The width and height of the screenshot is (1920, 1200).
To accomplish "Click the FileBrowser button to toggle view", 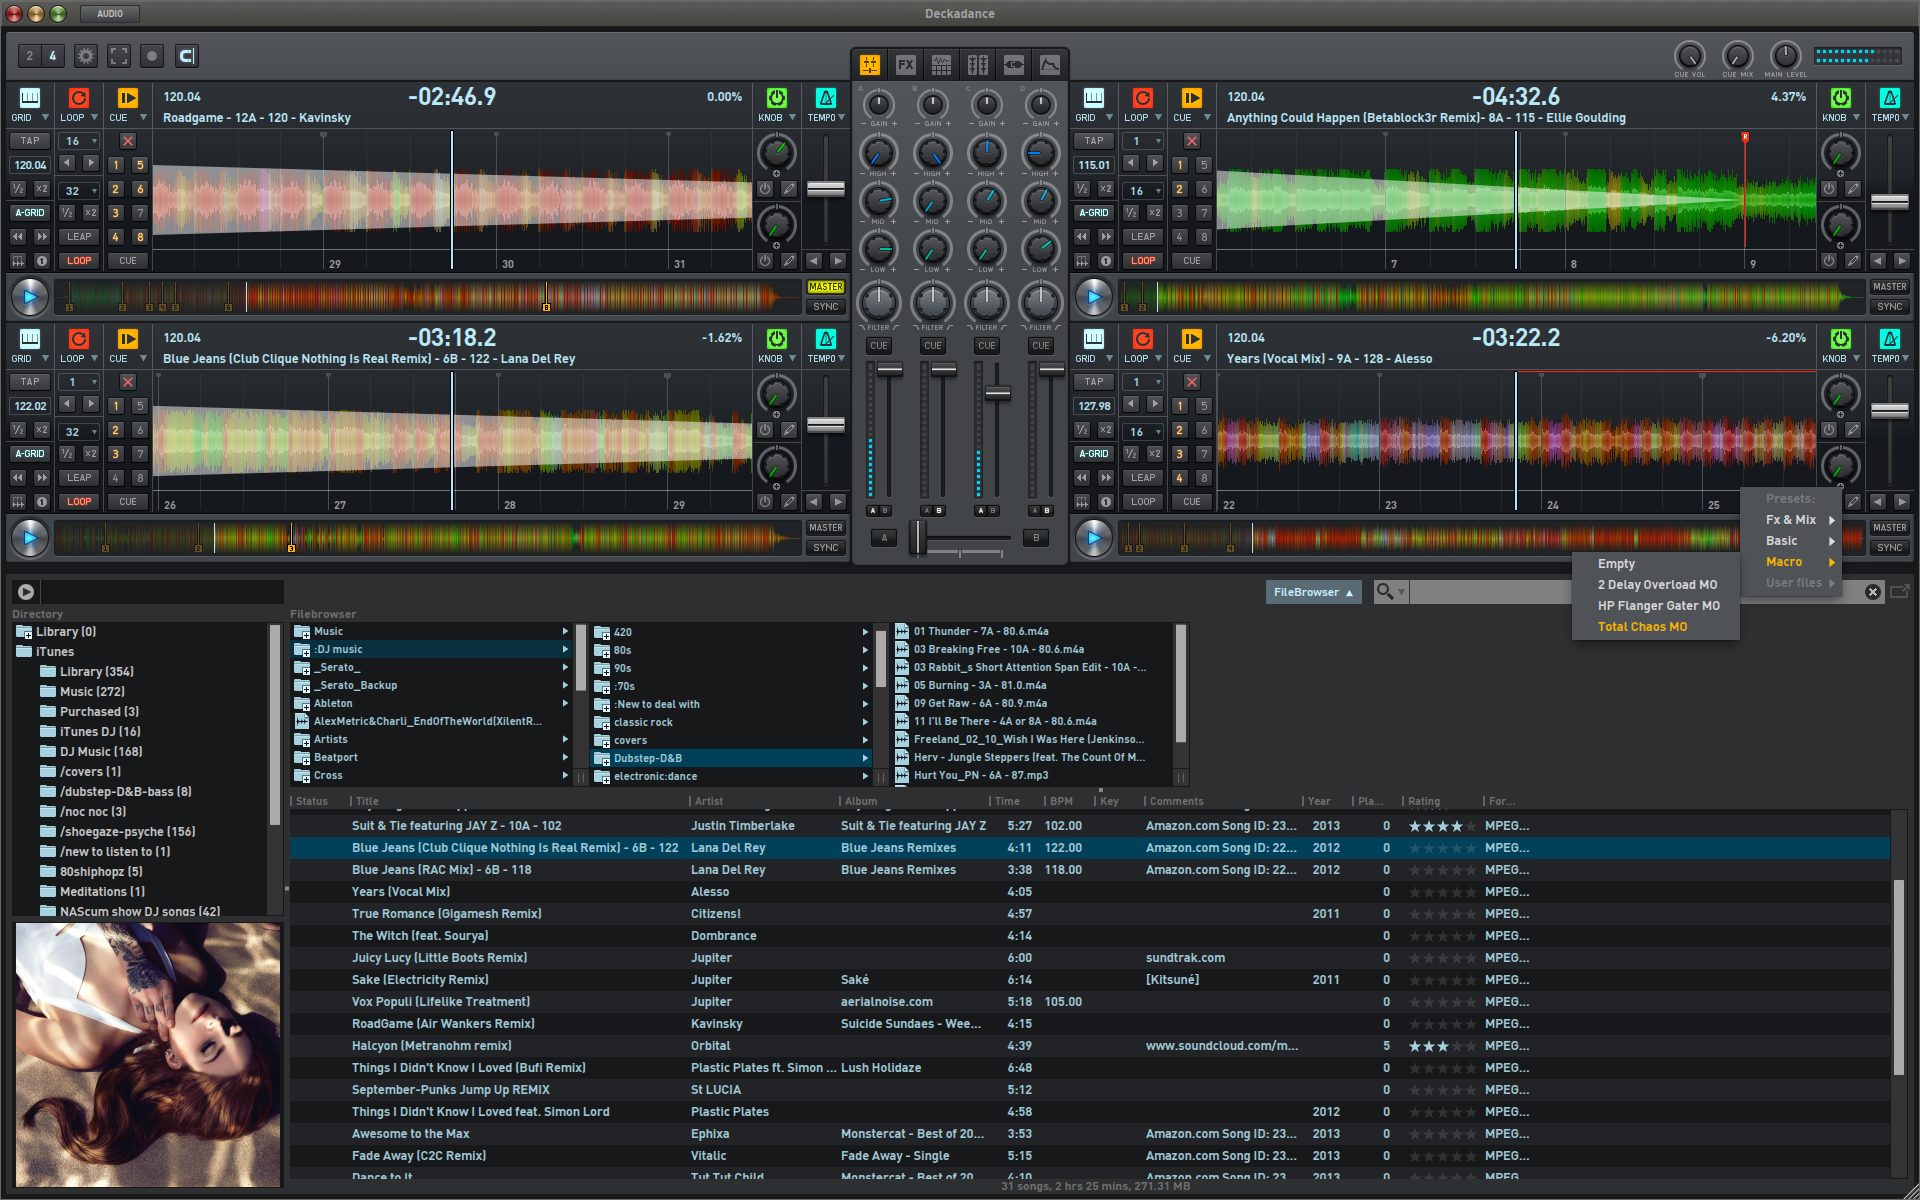I will coord(1309,590).
